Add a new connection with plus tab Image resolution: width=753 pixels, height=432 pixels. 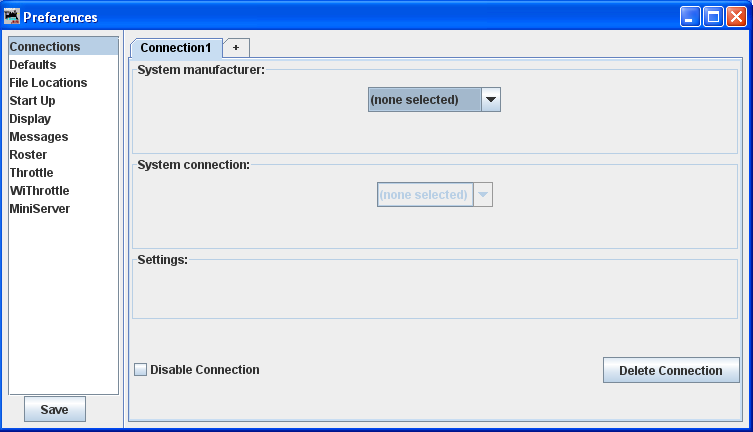236,48
